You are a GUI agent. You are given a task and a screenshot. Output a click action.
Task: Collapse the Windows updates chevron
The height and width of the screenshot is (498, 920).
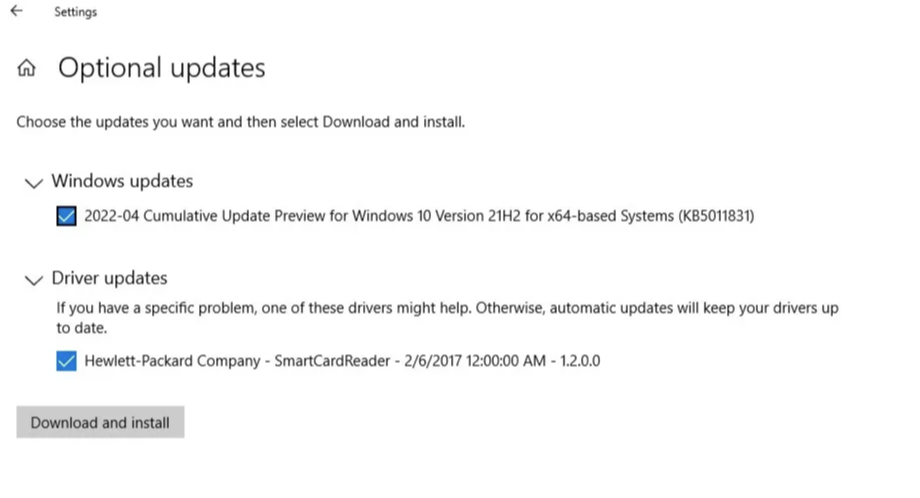33,183
